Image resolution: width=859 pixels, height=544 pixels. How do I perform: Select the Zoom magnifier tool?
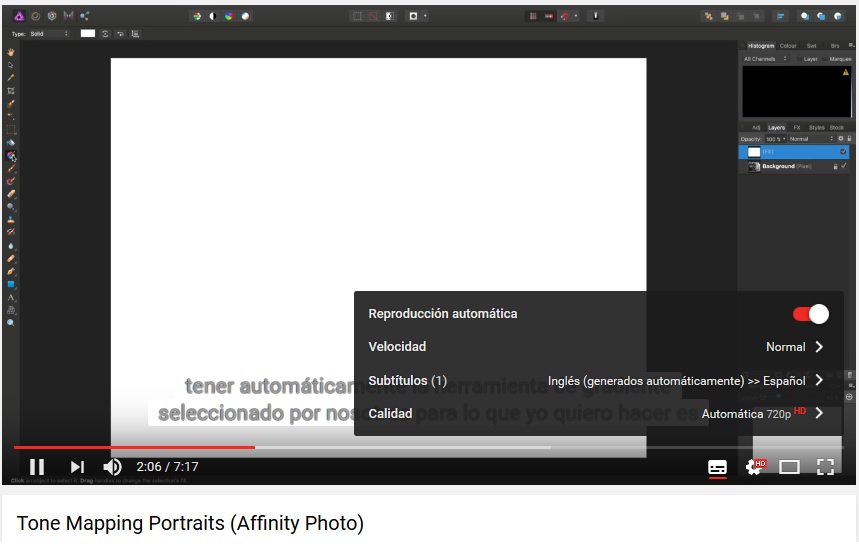point(10,323)
